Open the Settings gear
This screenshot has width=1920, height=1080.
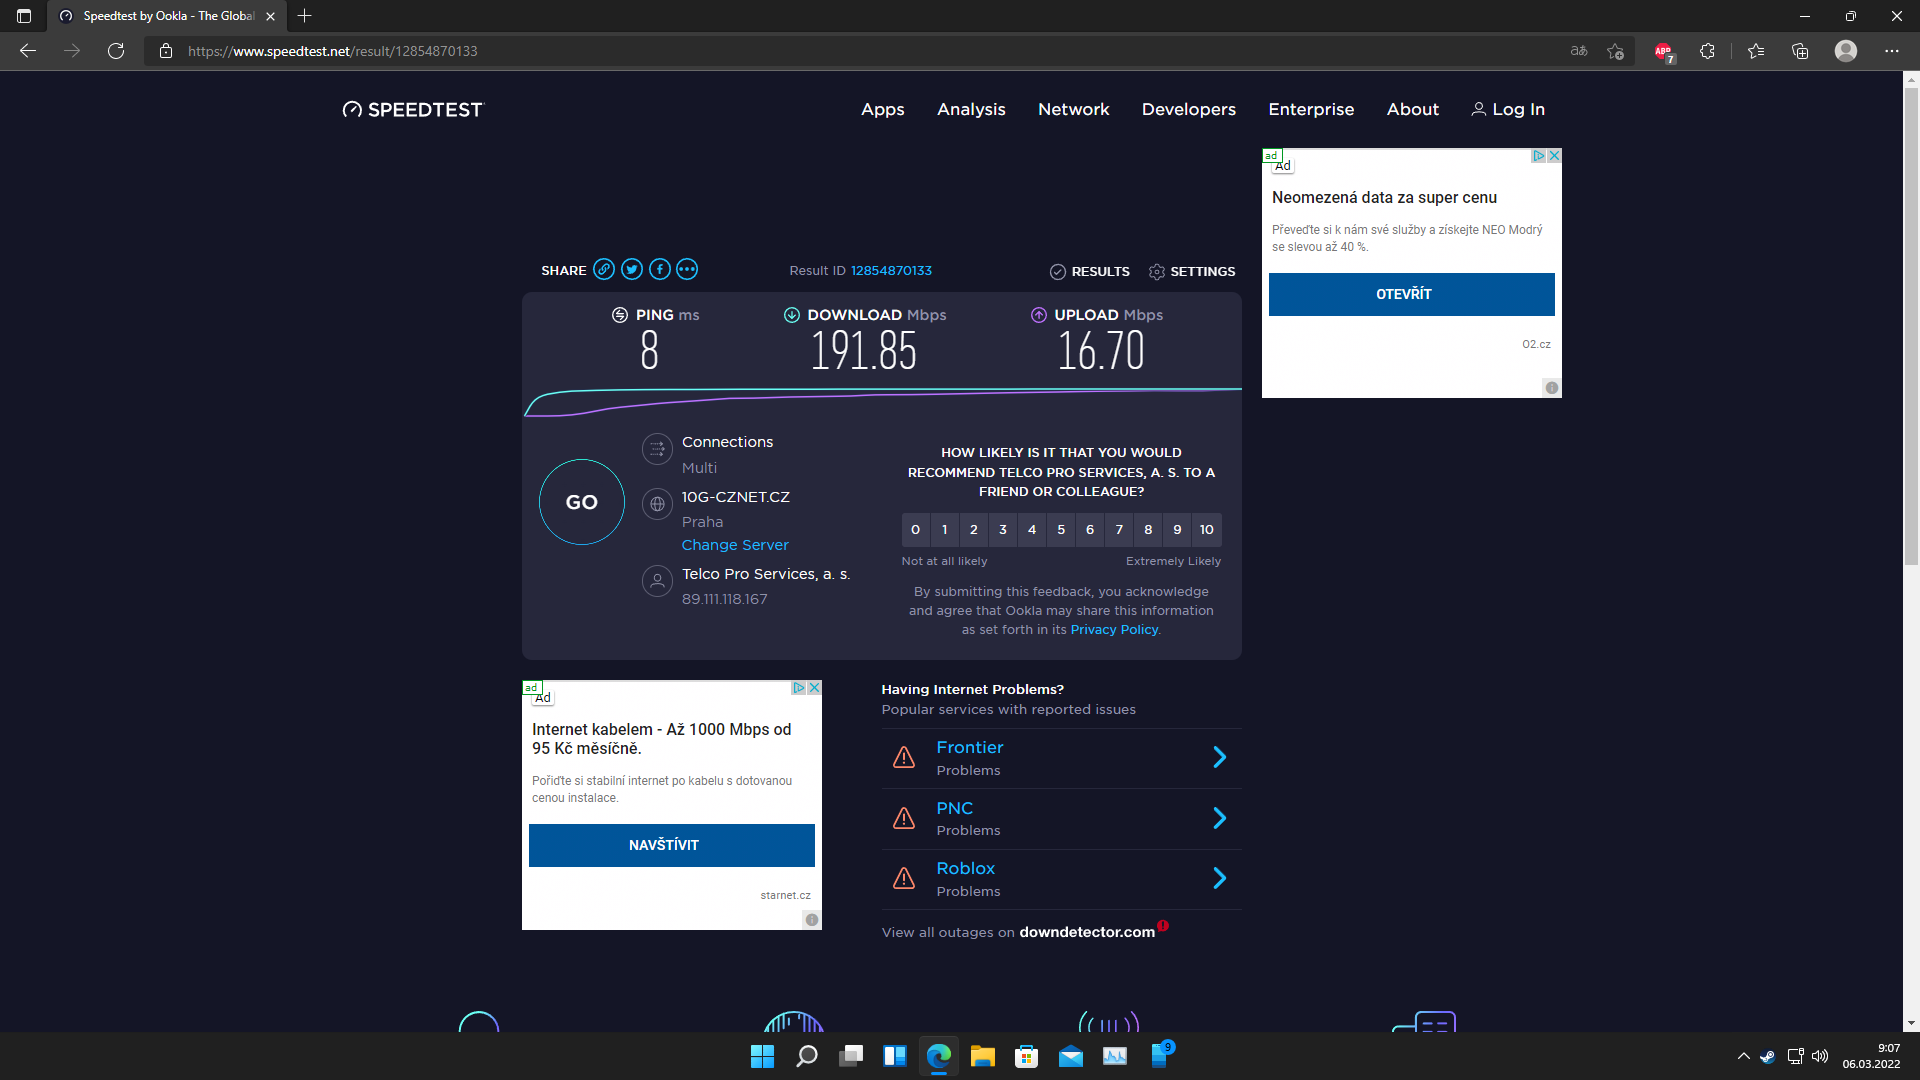tap(1157, 272)
